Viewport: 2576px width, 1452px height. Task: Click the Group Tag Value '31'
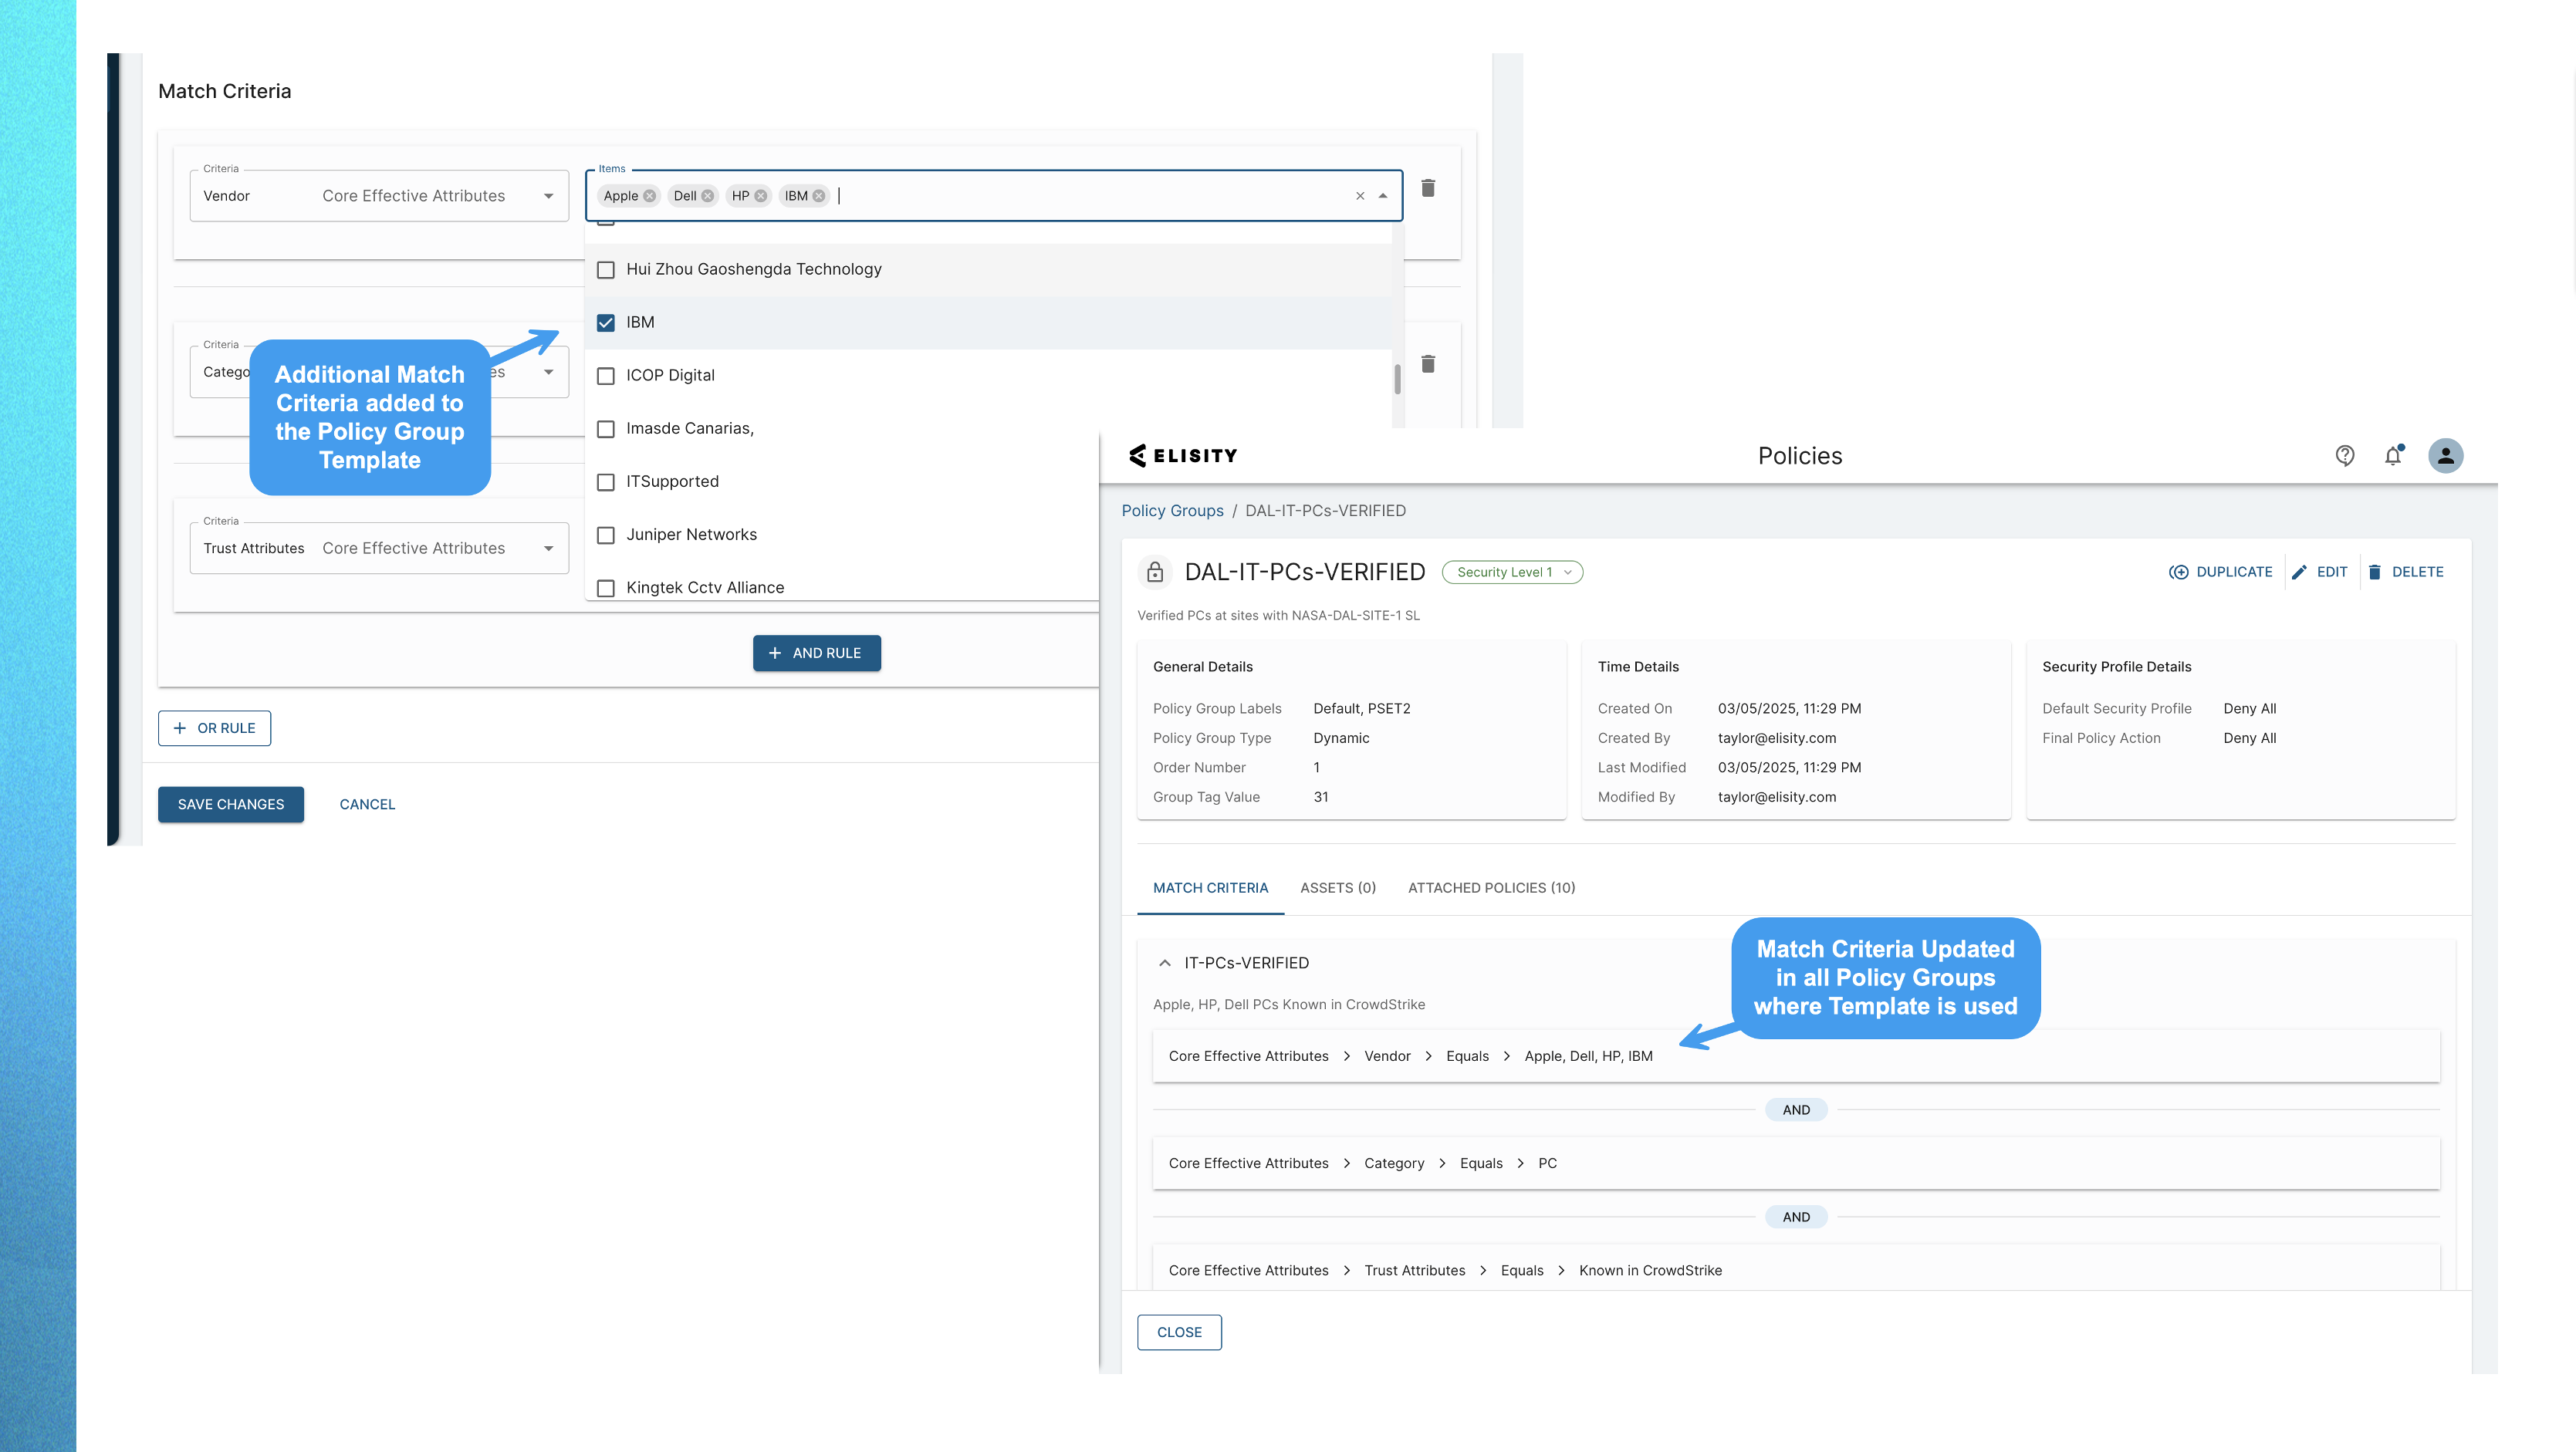coord(1321,797)
